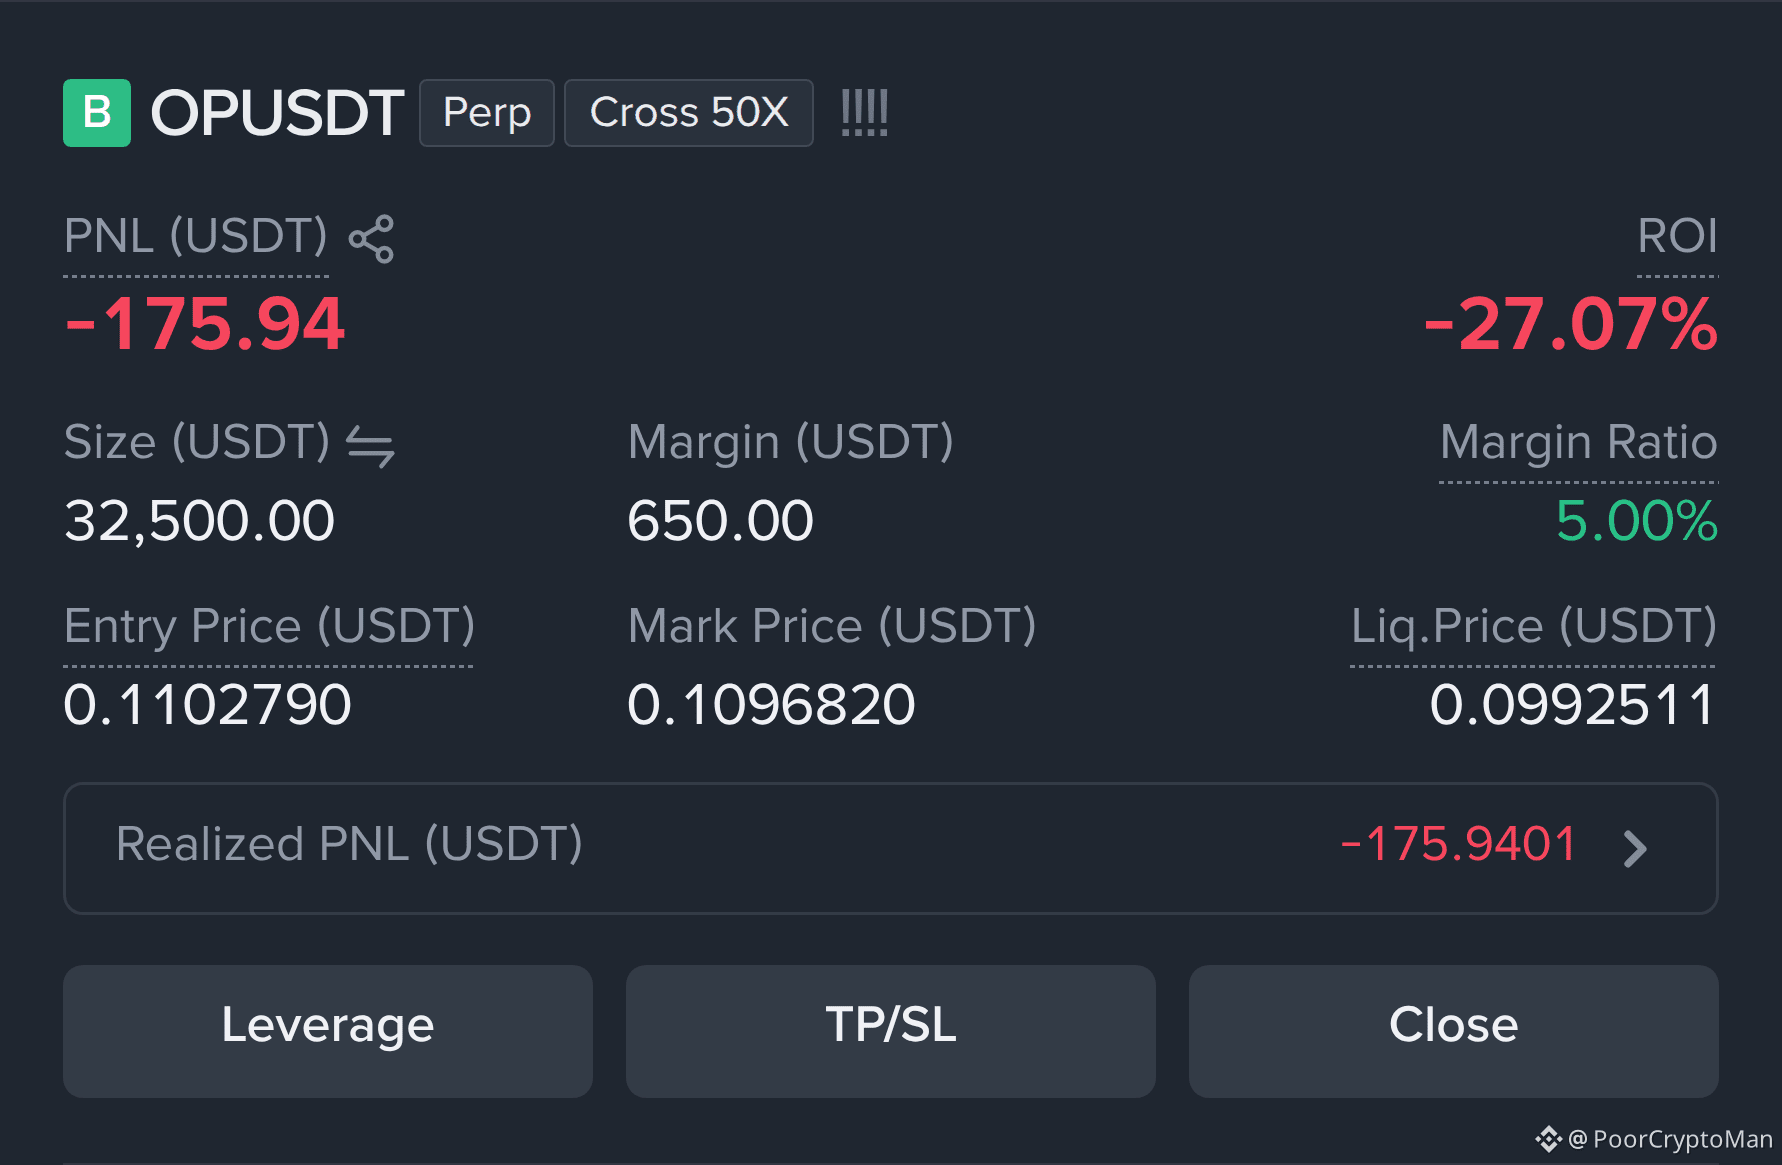Click the Liq.Price (USDT) label
Screen dimensions: 1782x1165
[1534, 627]
